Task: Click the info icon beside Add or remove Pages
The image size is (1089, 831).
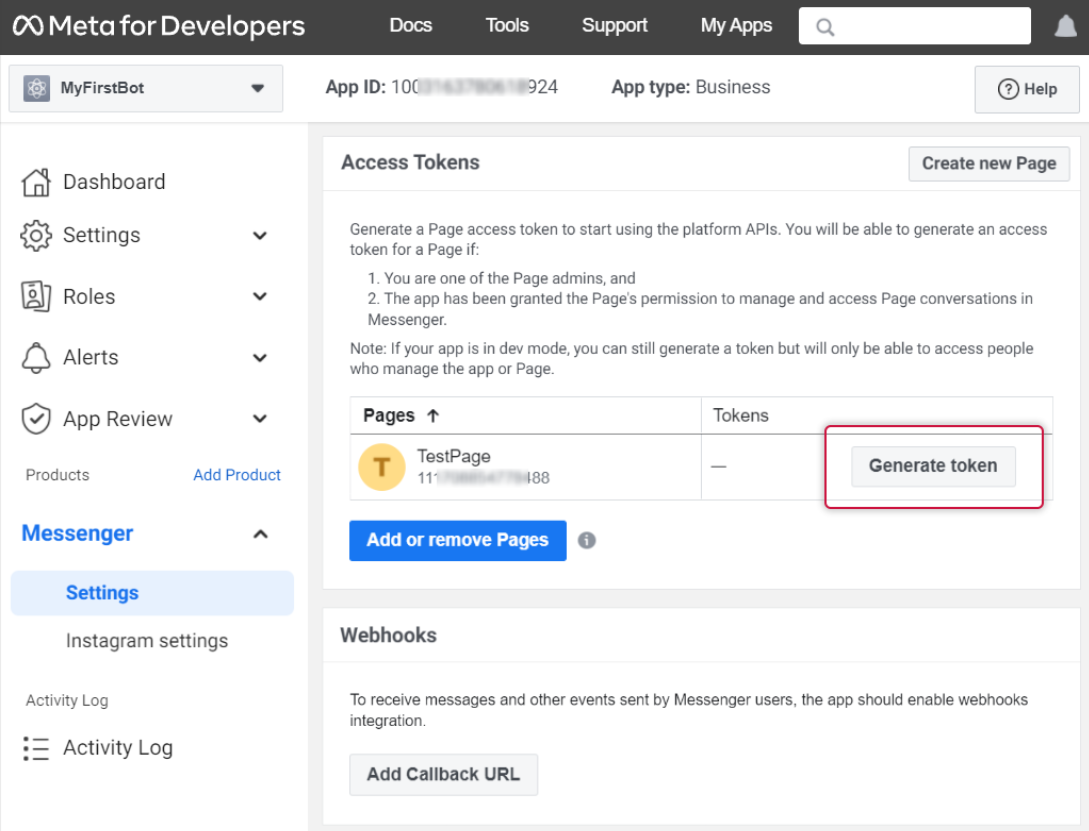Action: tap(587, 540)
